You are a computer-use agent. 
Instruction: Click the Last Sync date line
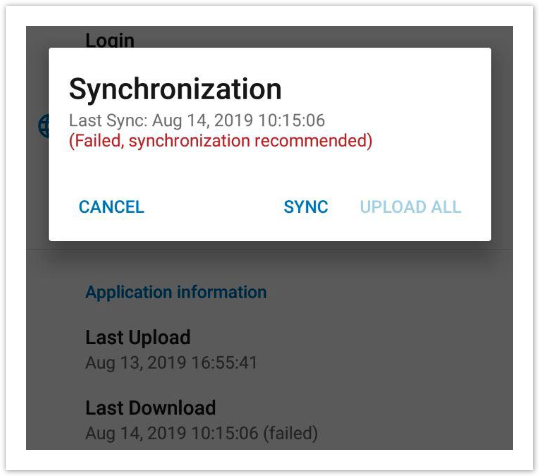[x=197, y=120]
